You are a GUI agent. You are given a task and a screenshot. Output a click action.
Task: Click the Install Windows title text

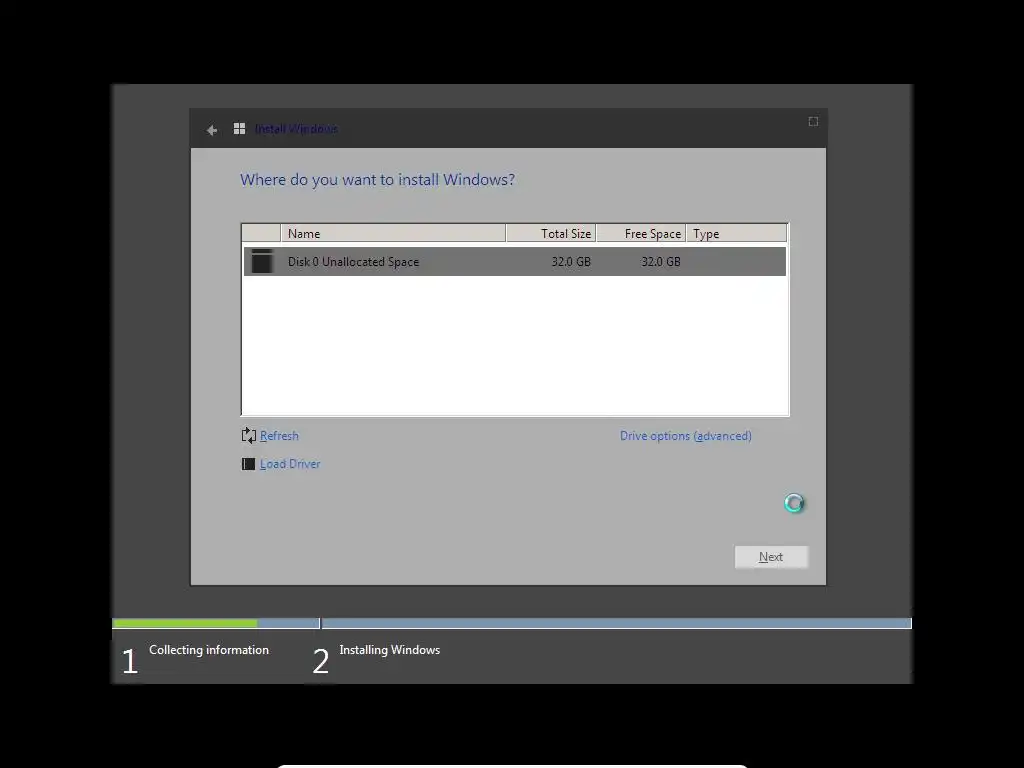pos(296,129)
